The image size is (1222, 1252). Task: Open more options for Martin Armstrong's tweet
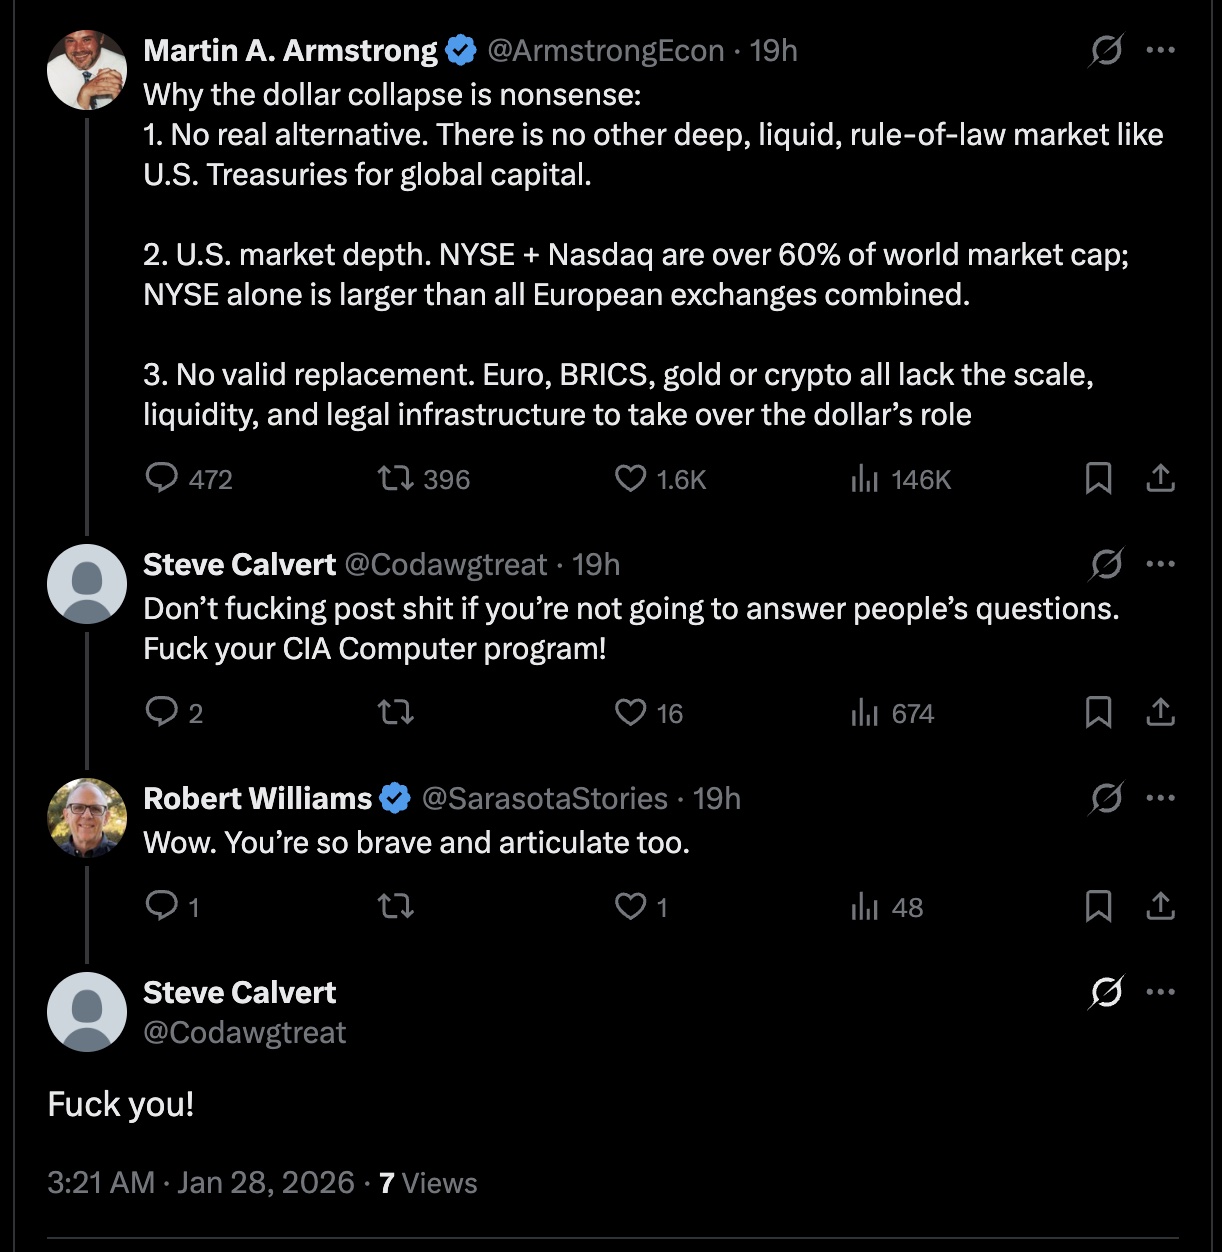(x=1161, y=50)
